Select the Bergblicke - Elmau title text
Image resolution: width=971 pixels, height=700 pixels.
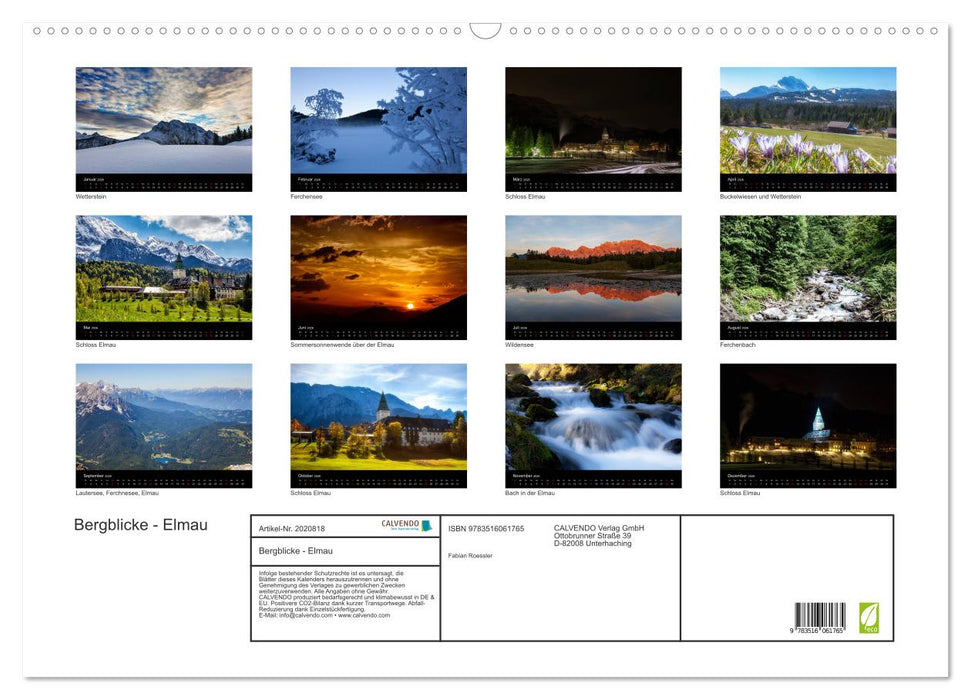140,525
